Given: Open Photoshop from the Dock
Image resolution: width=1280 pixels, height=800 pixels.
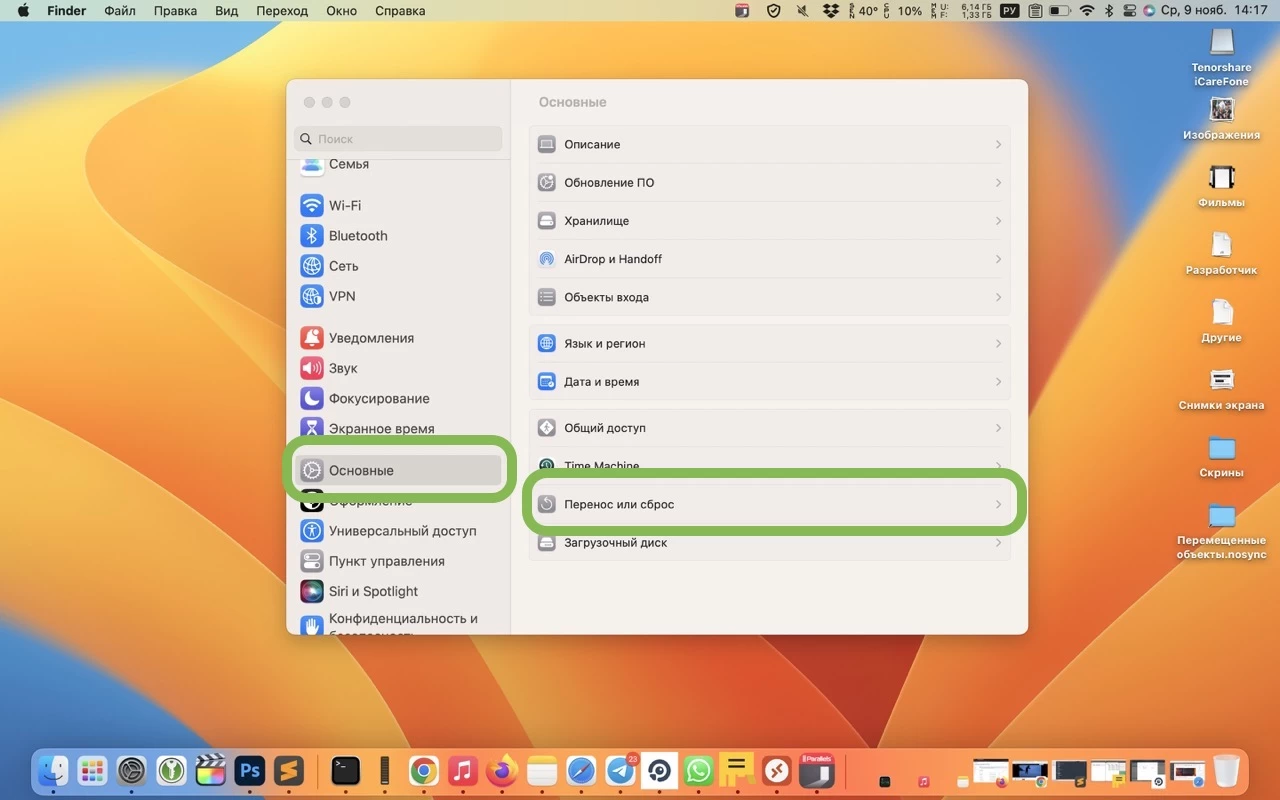Looking at the screenshot, I should [x=249, y=771].
